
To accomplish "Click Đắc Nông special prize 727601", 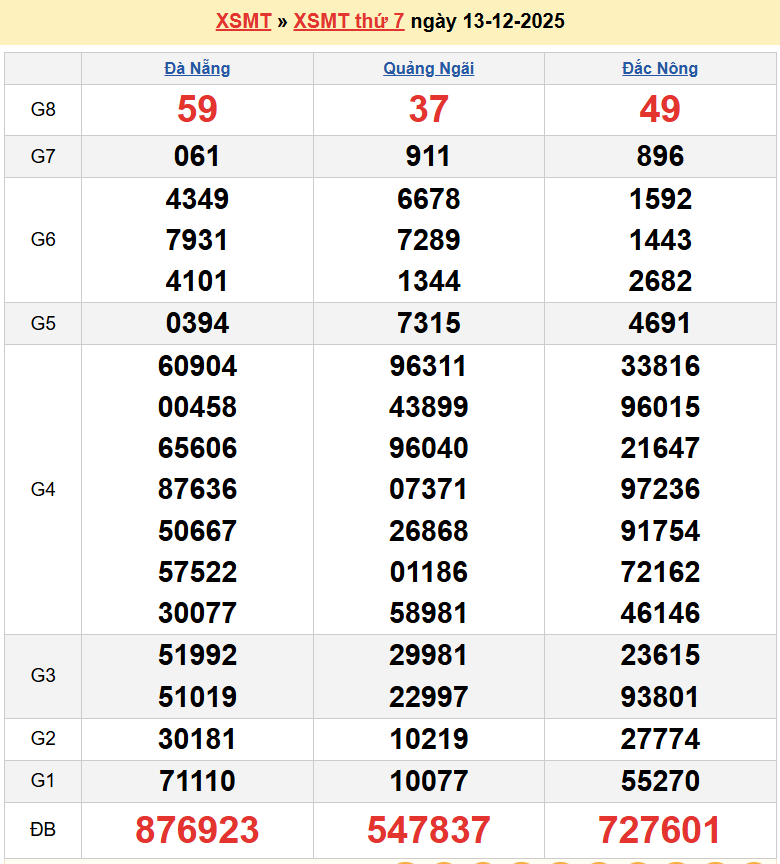I will point(660,830).
